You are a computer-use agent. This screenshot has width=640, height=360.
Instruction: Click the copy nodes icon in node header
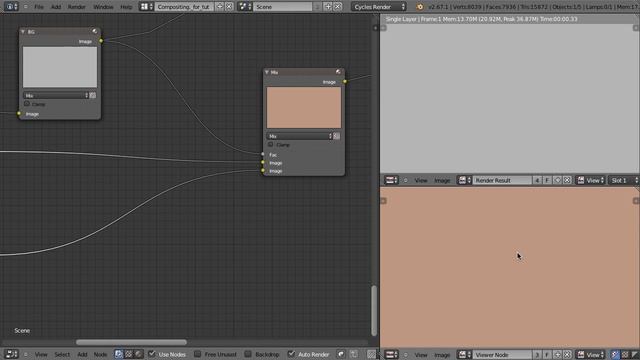(354, 354)
